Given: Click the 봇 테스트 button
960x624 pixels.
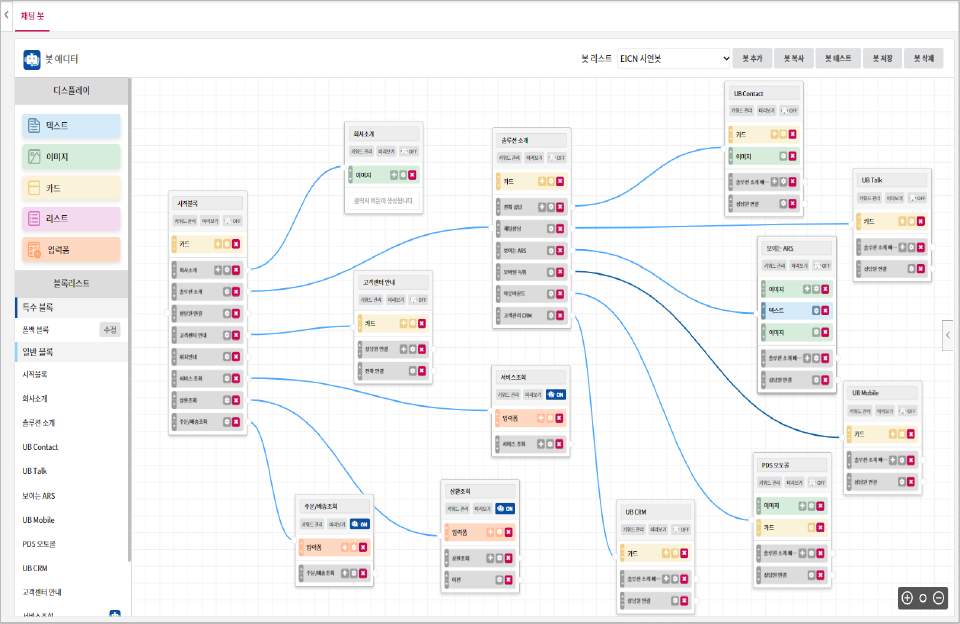Looking at the screenshot, I should (x=838, y=58).
